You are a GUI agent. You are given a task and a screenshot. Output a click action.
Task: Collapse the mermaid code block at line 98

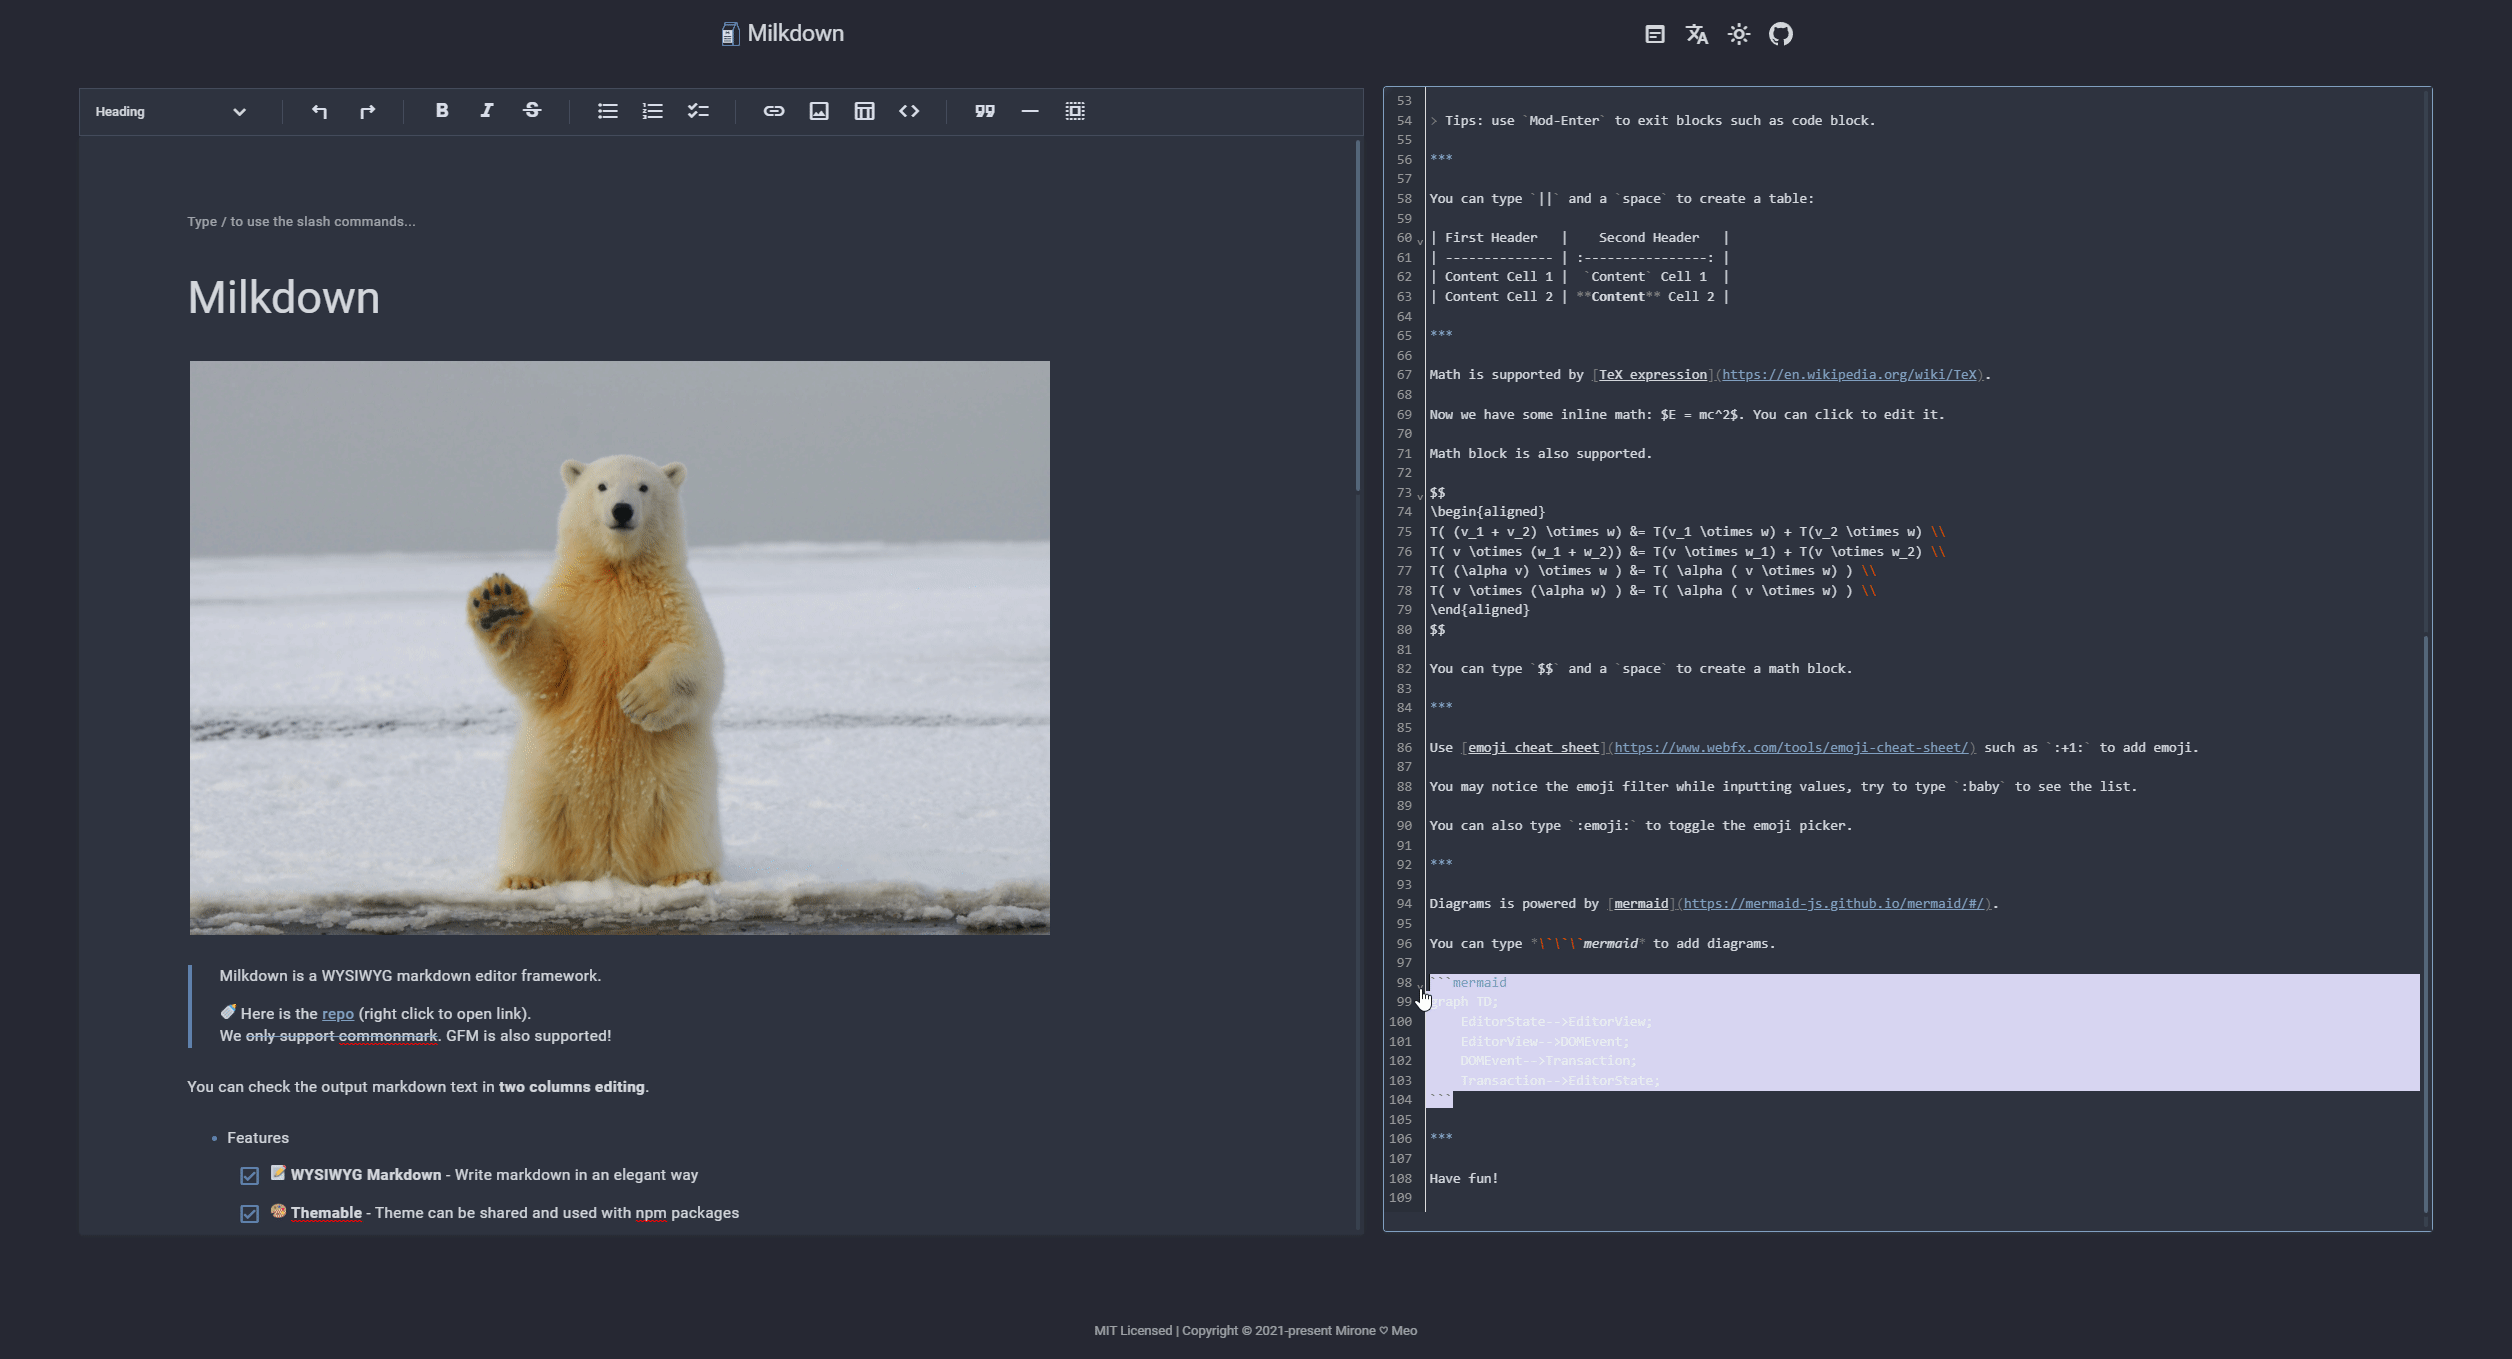coord(1418,986)
